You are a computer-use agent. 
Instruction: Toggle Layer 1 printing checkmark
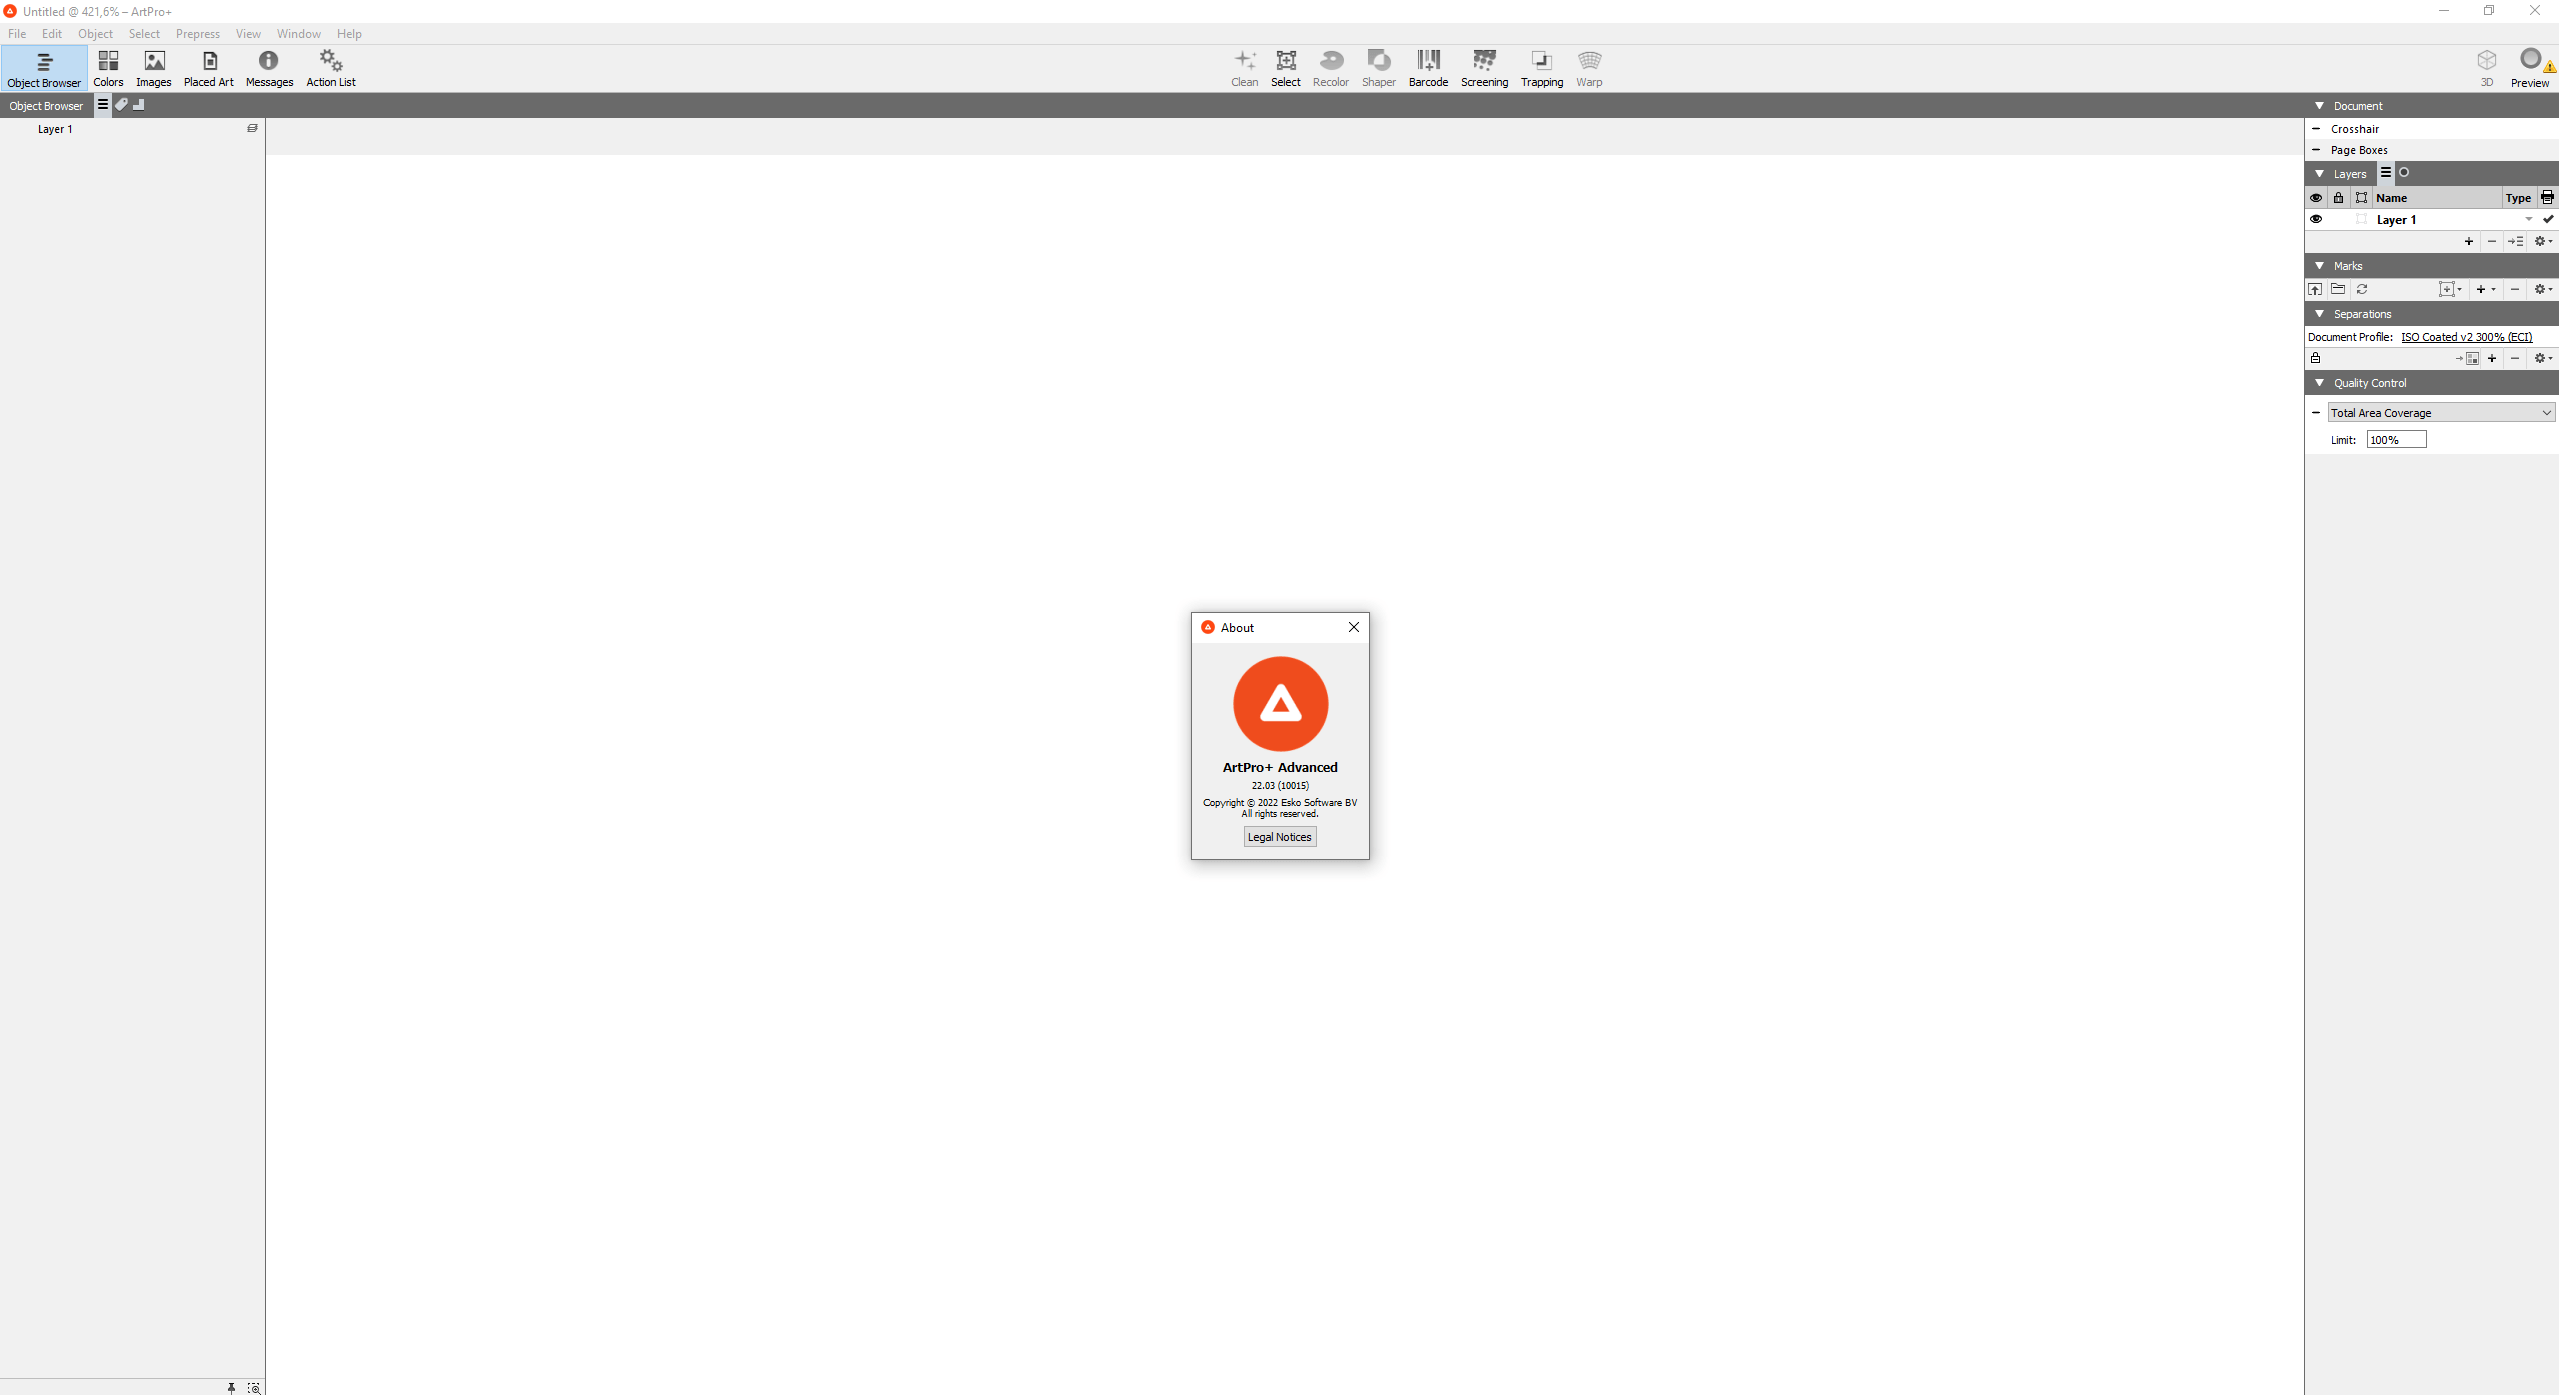pos(2548,219)
